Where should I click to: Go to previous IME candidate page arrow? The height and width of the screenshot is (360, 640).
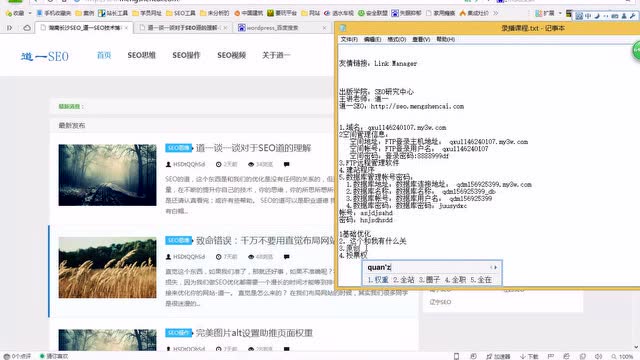[x=491, y=267]
